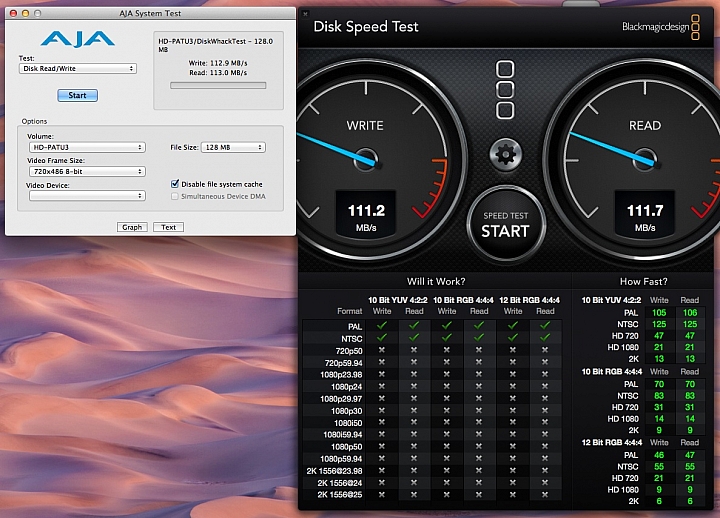Open the File Size dropdown

pos(233,147)
